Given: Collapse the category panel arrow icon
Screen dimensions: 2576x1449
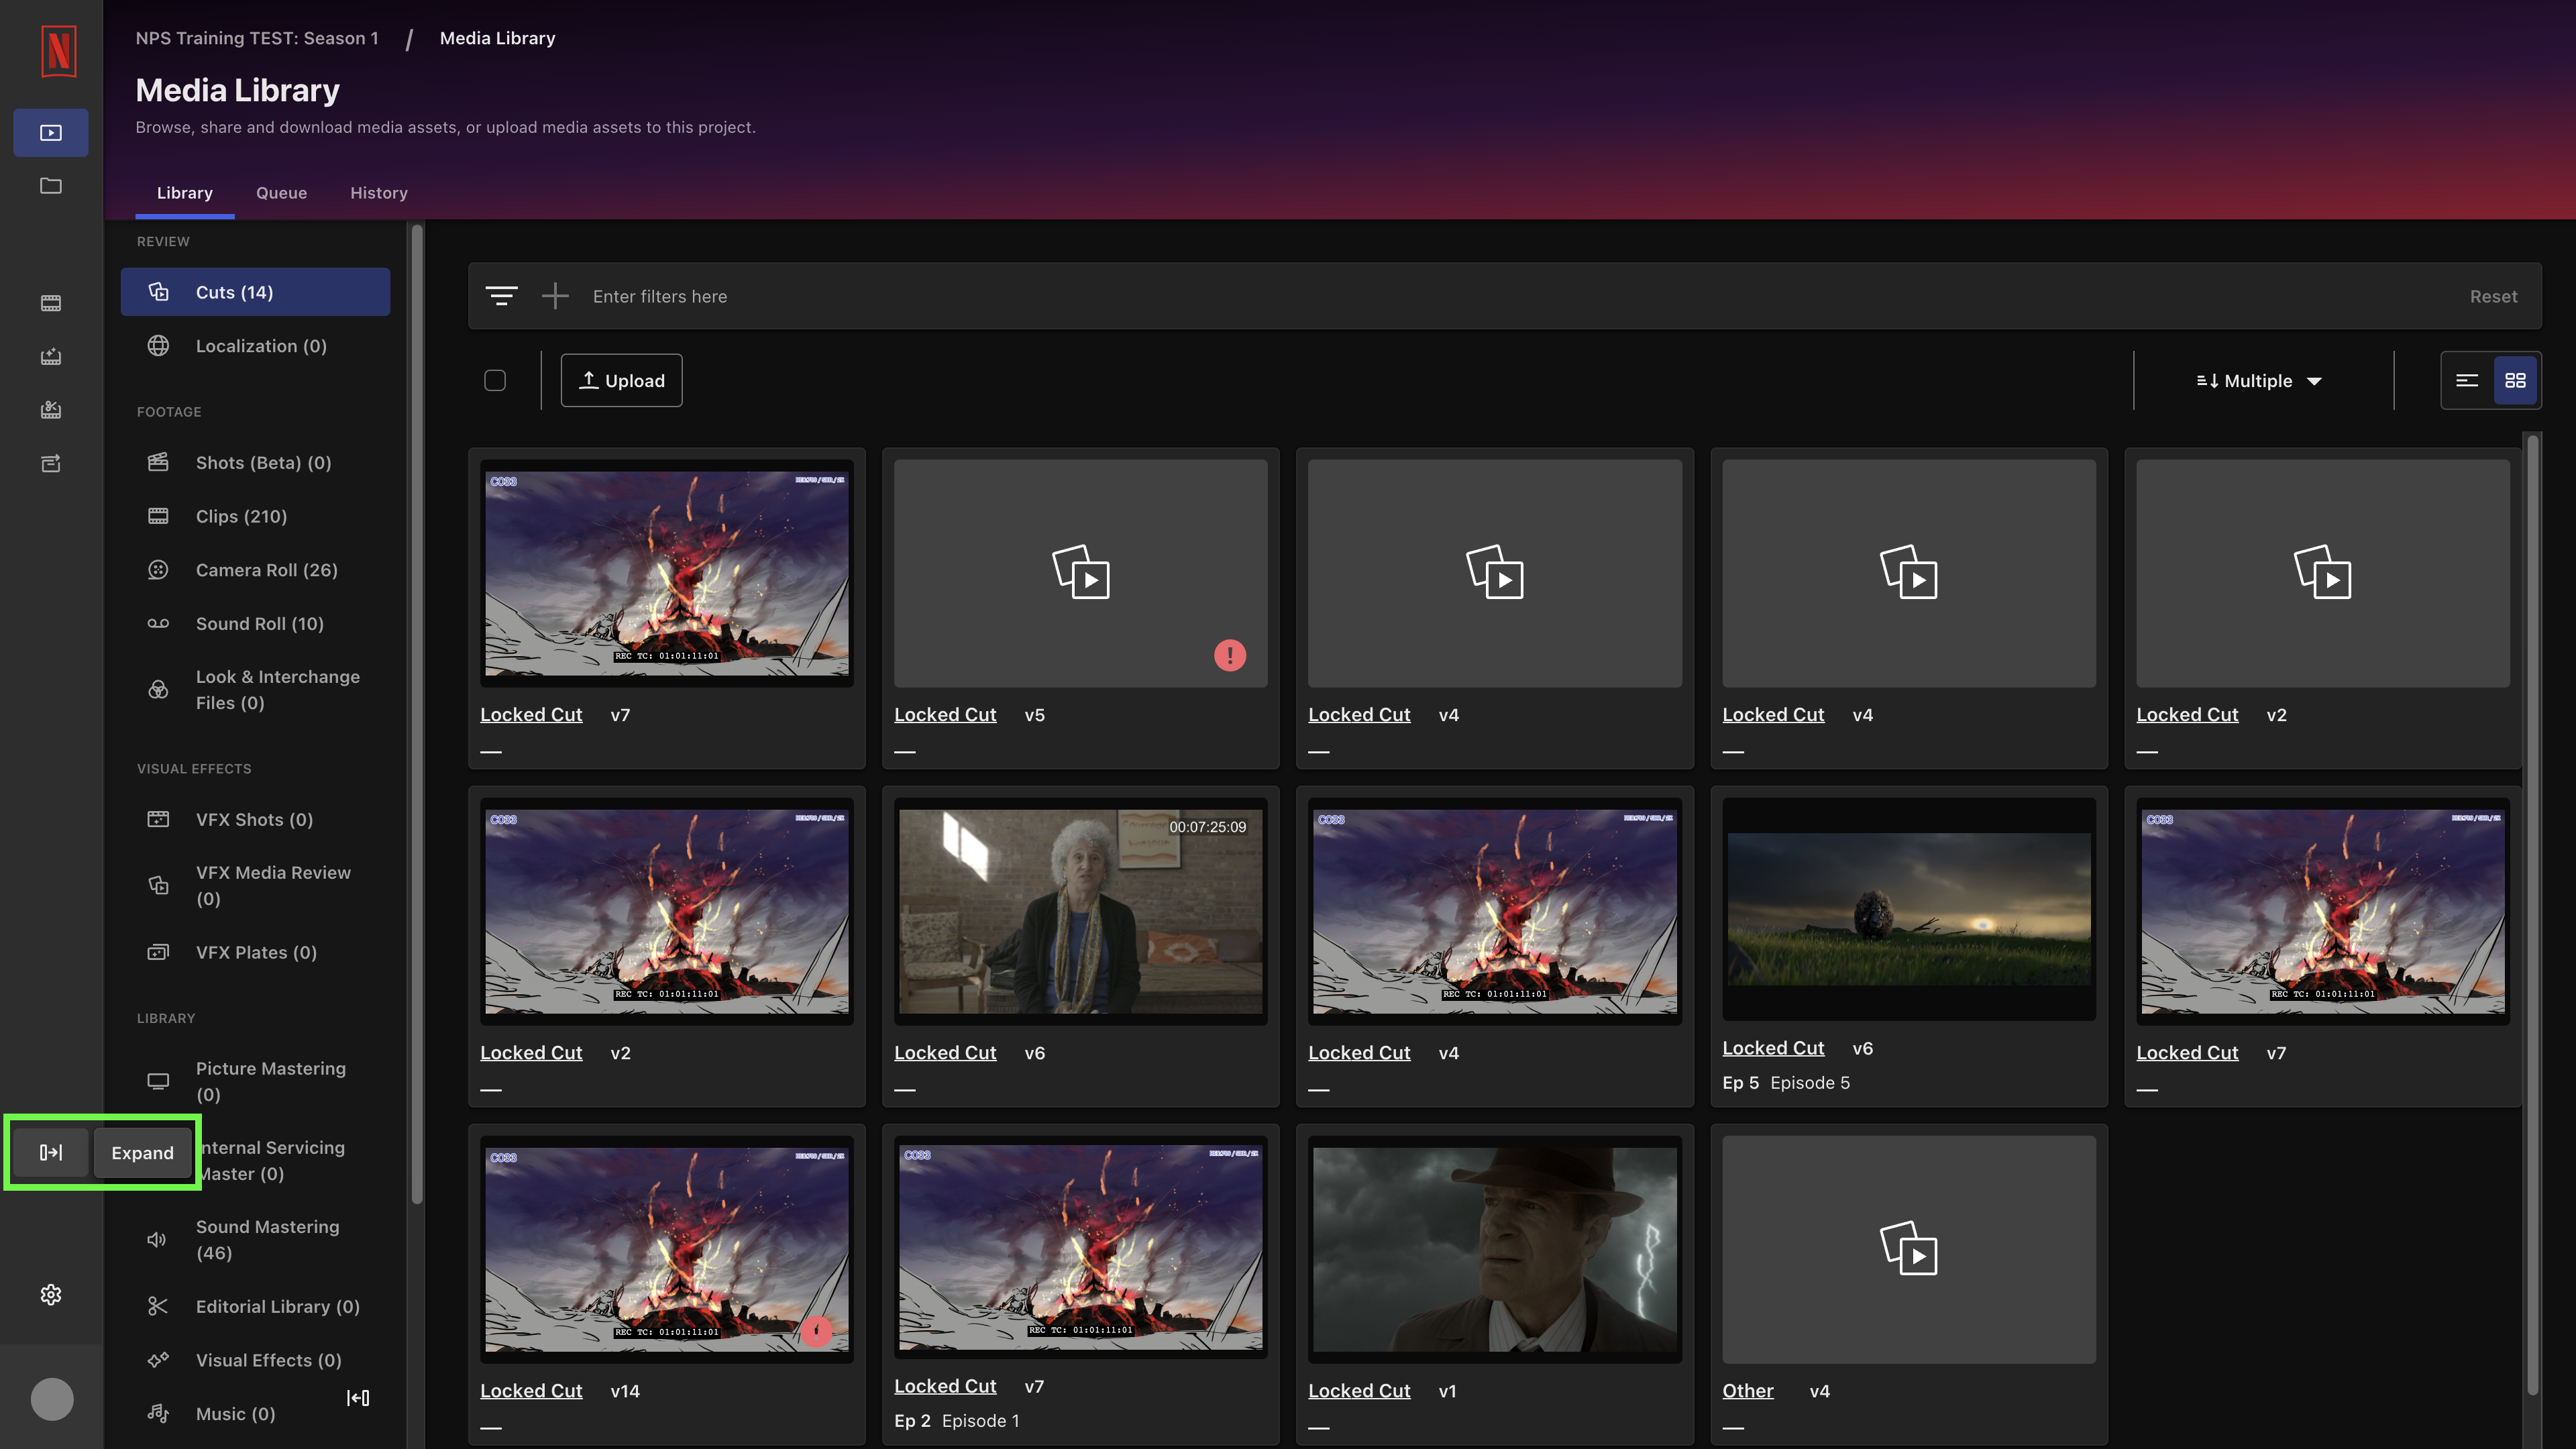Looking at the screenshot, I should (x=358, y=1398).
